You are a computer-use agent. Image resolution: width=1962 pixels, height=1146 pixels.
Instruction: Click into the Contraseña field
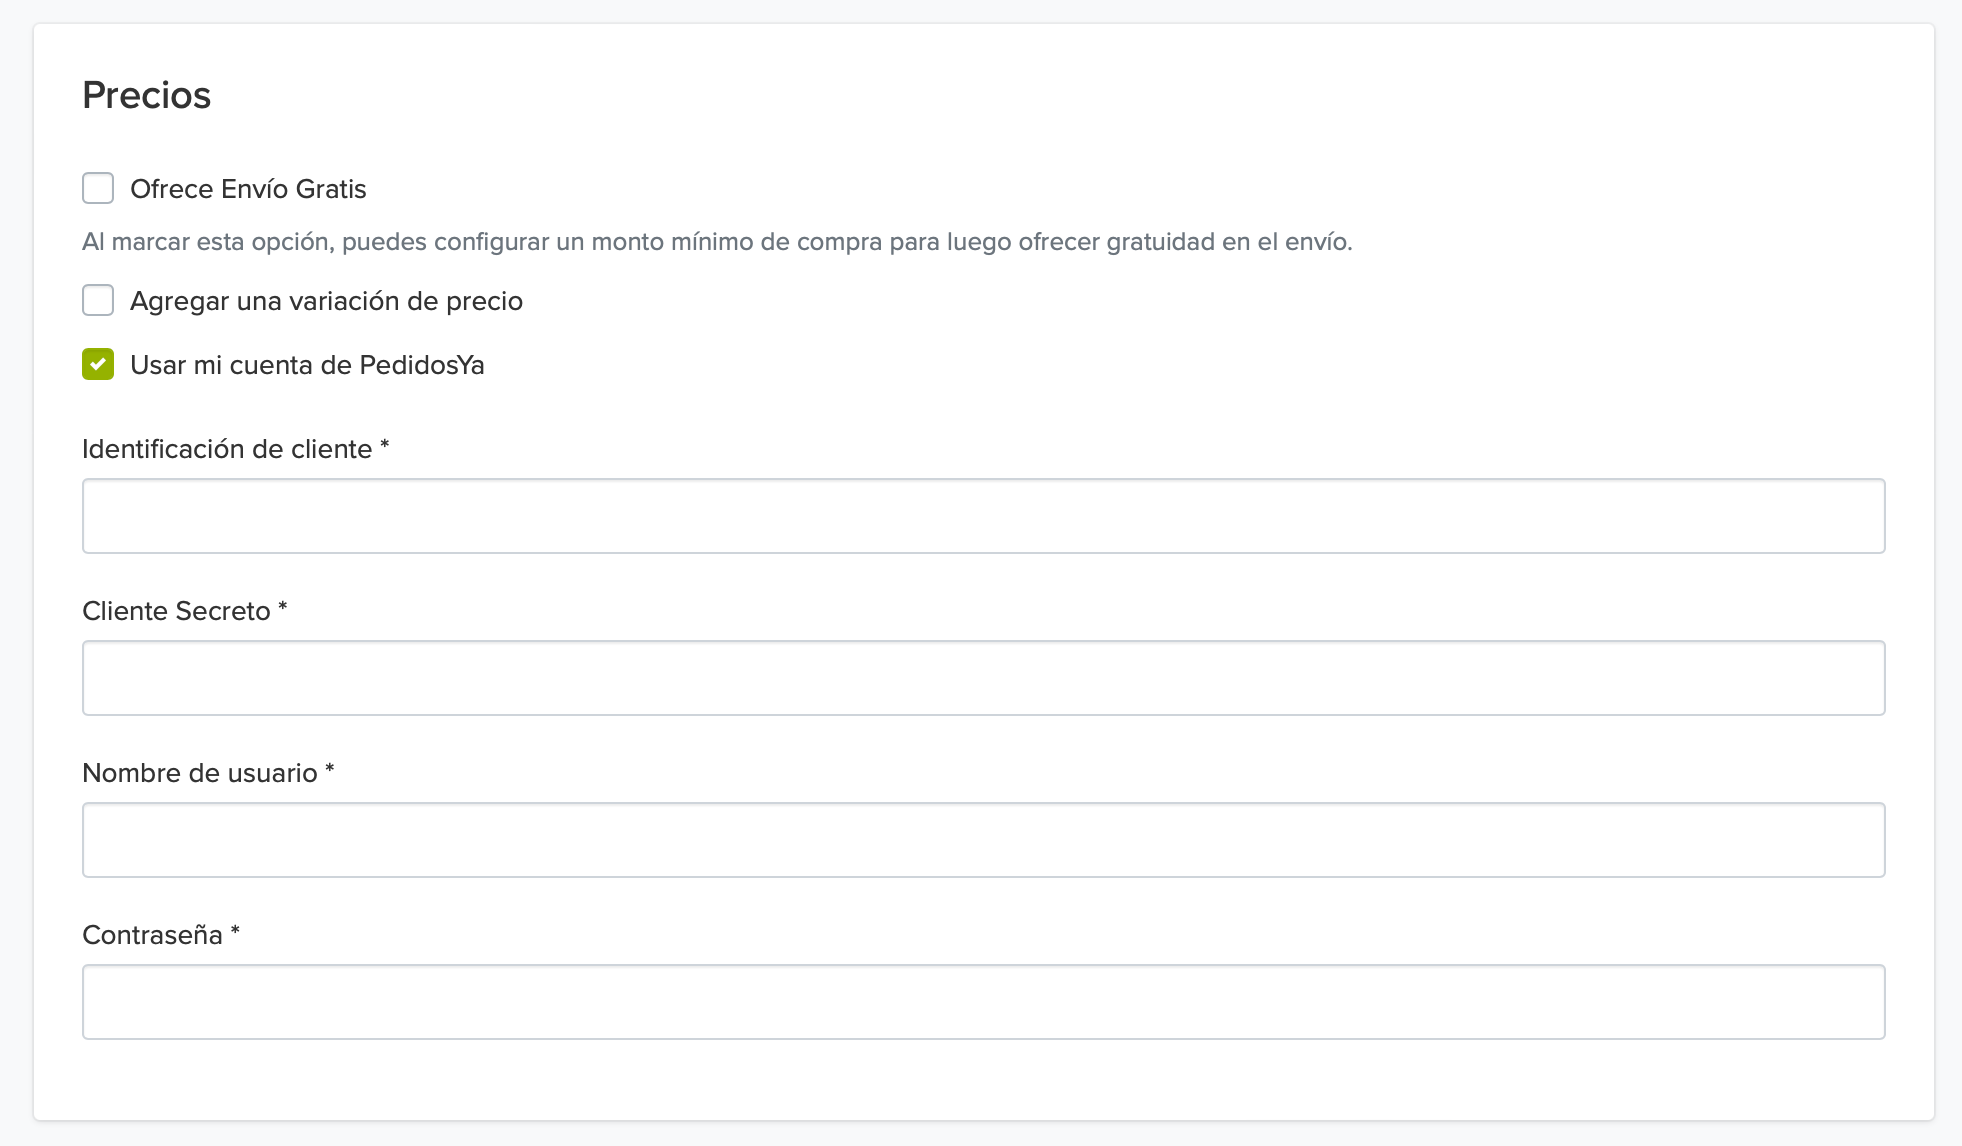coord(983,1002)
